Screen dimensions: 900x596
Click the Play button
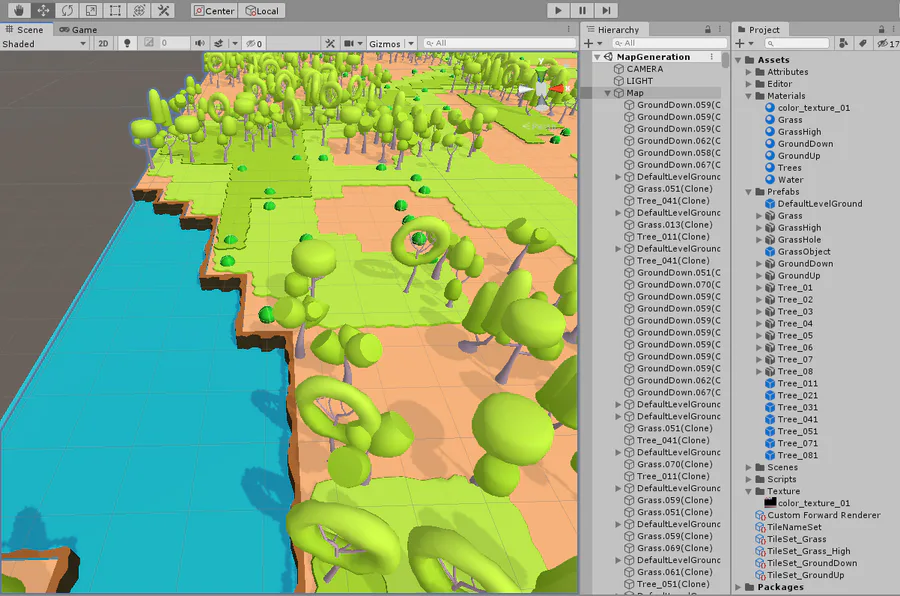(x=558, y=10)
